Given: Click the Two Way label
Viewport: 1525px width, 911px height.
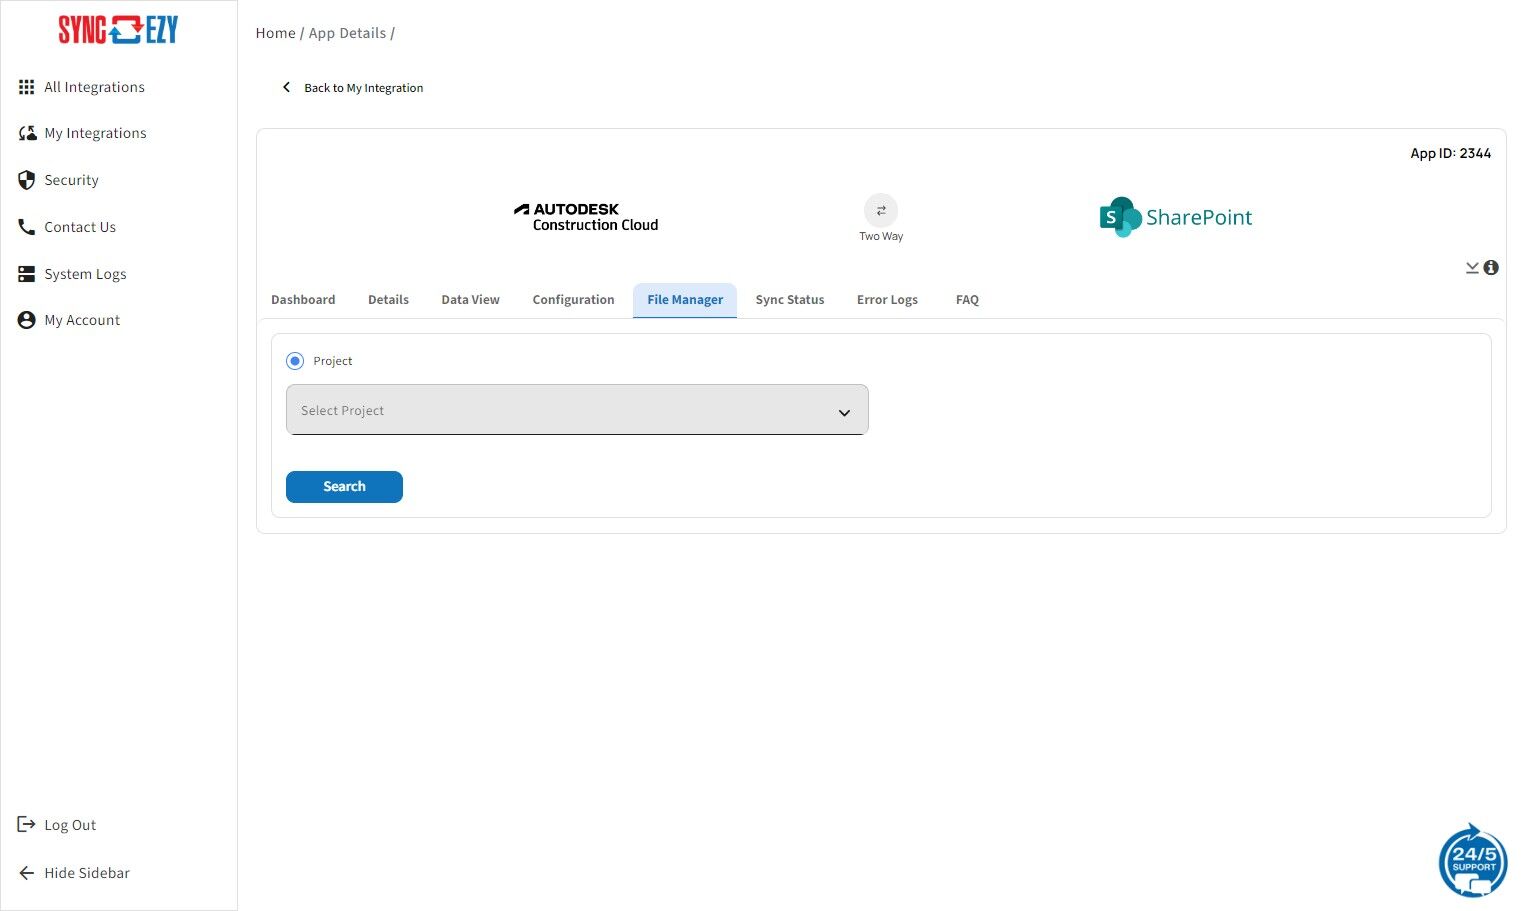Looking at the screenshot, I should 881,237.
